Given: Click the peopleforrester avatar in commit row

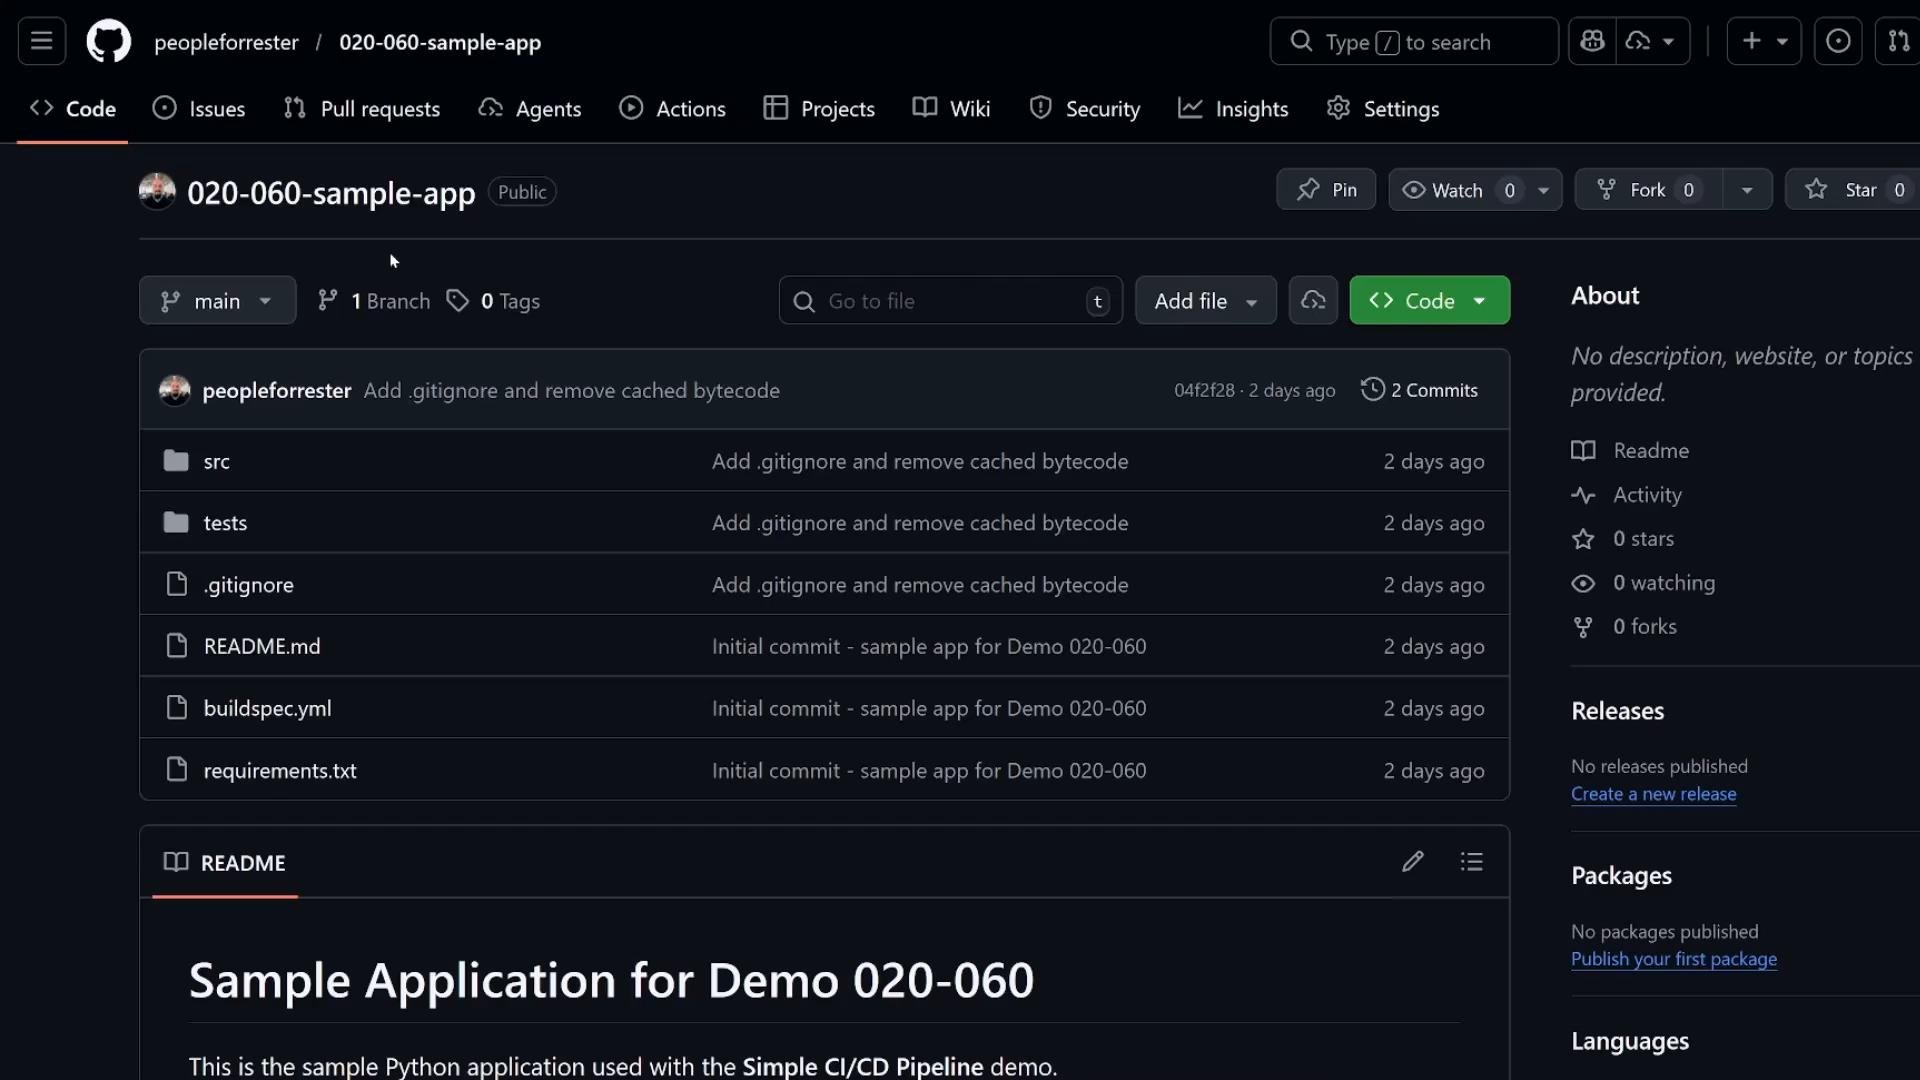Looking at the screenshot, I should [175, 390].
